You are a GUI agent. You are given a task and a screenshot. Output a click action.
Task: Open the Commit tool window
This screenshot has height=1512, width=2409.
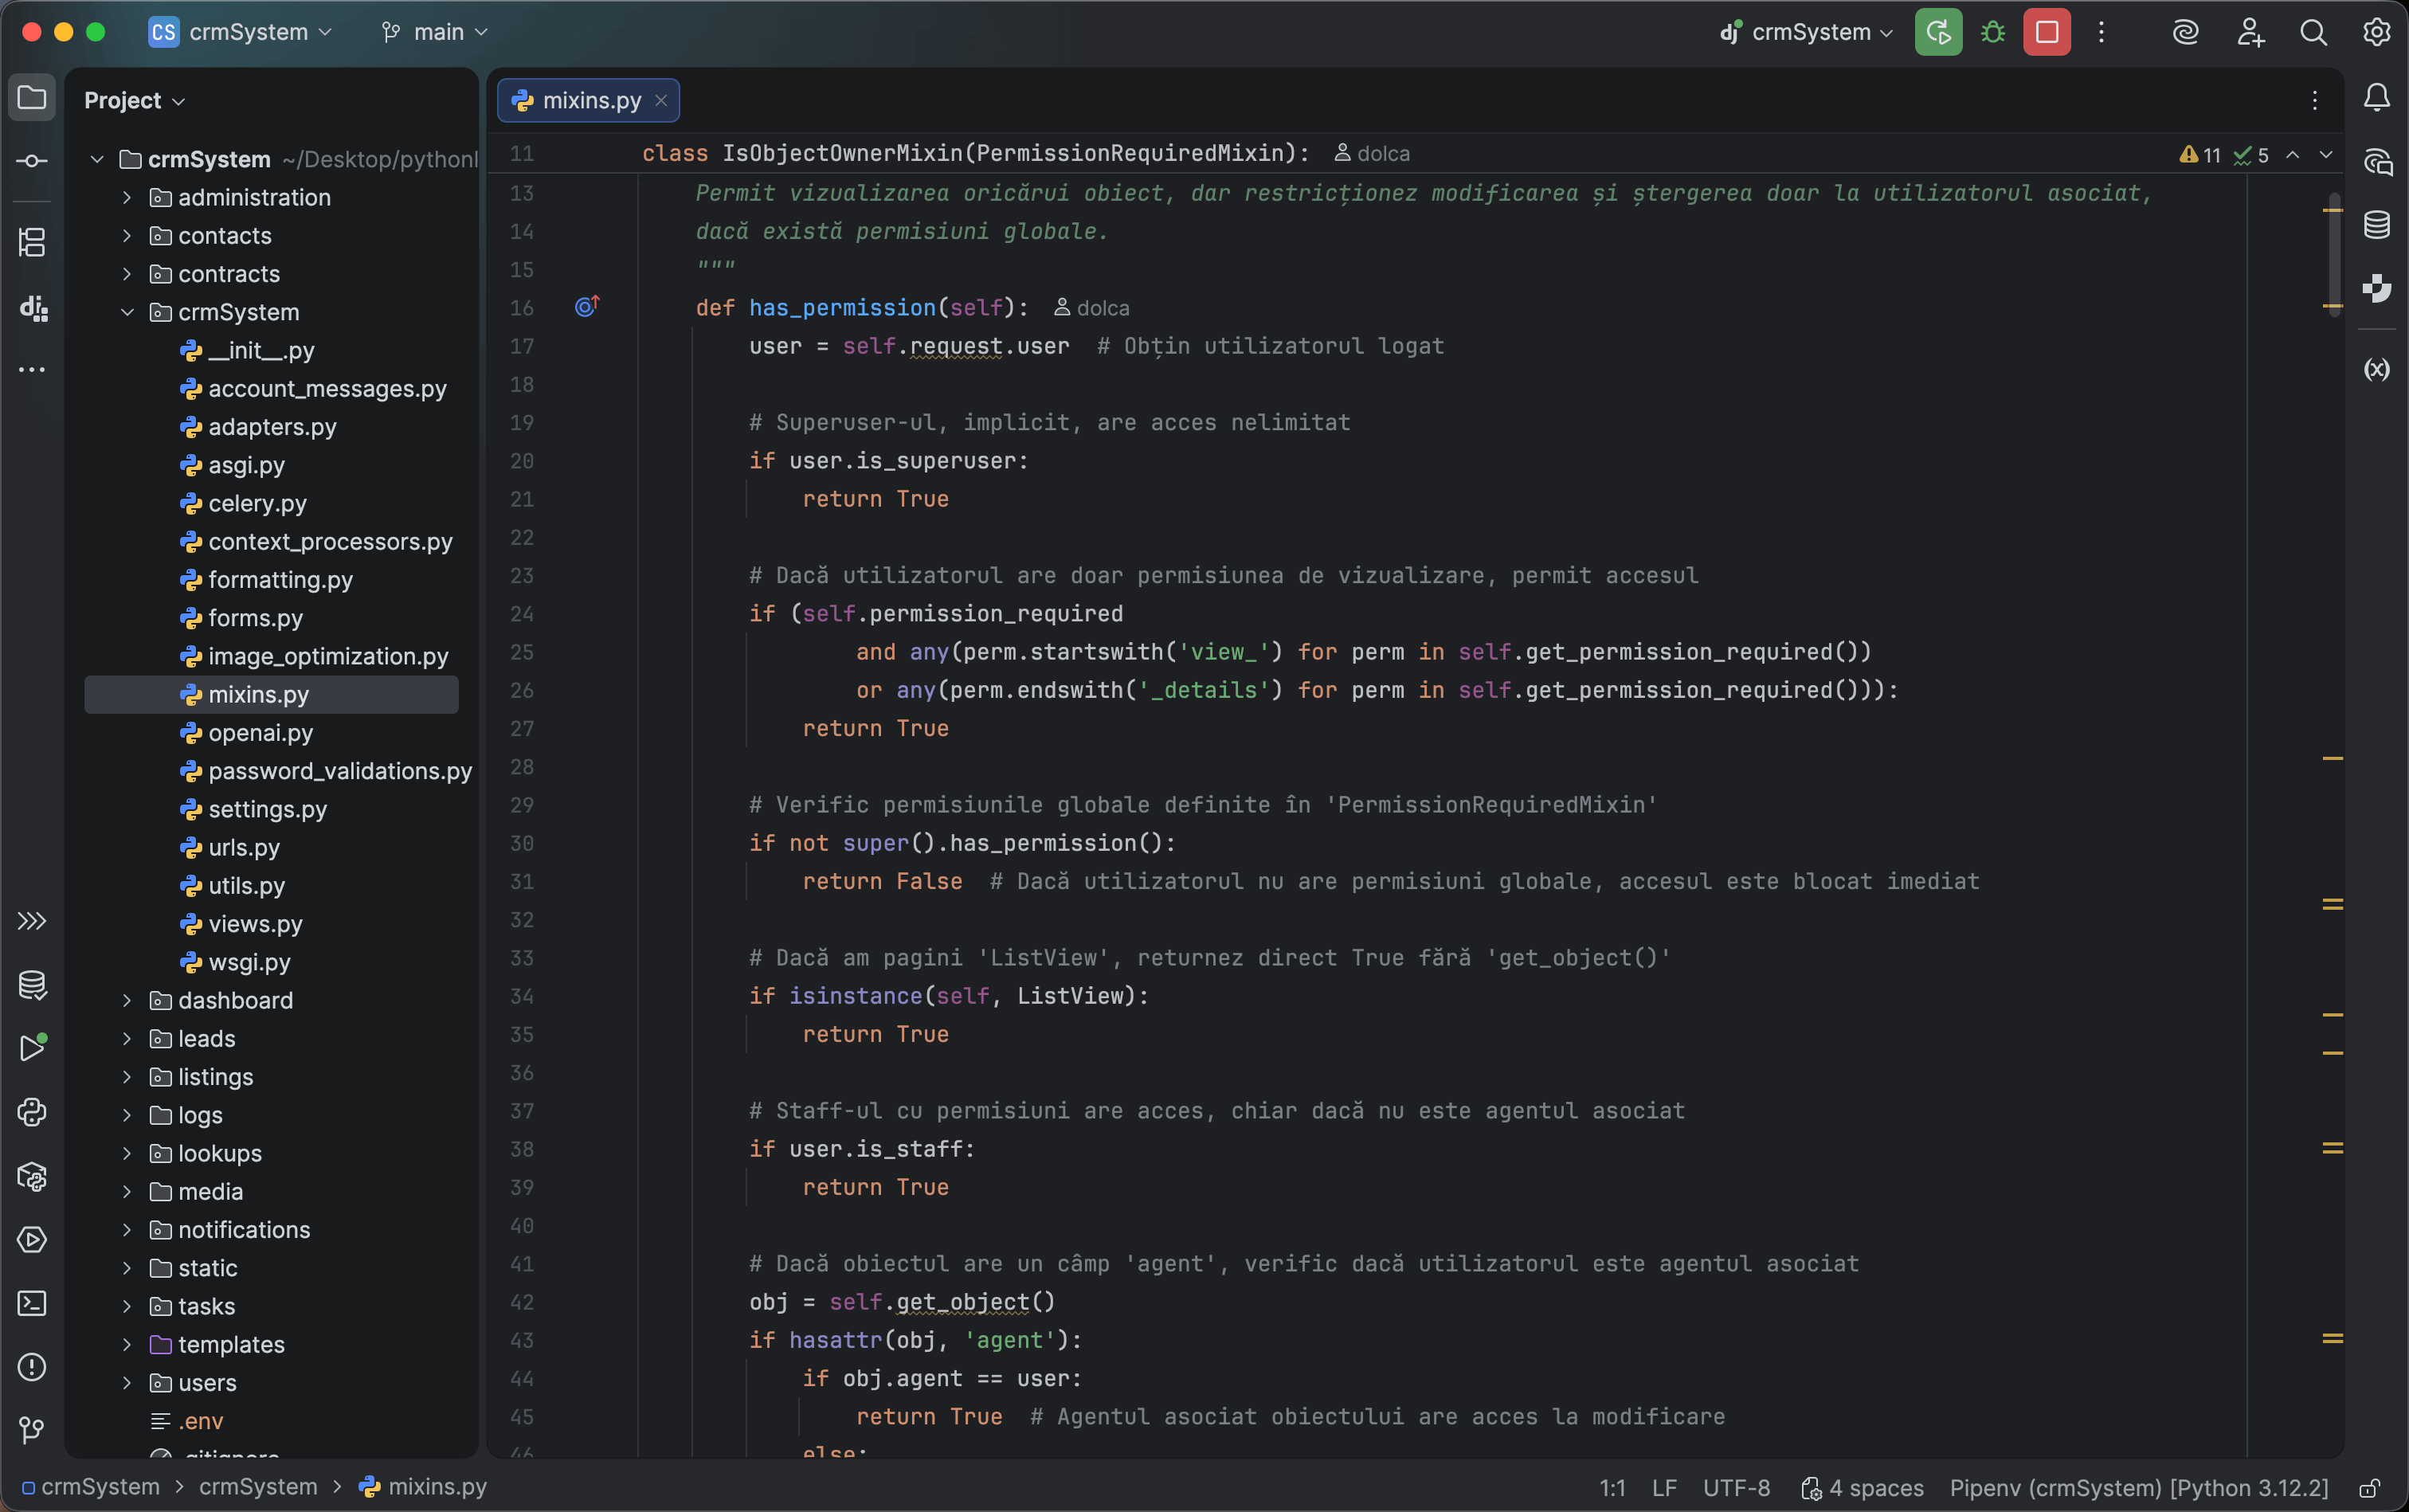[x=32, y=160]
